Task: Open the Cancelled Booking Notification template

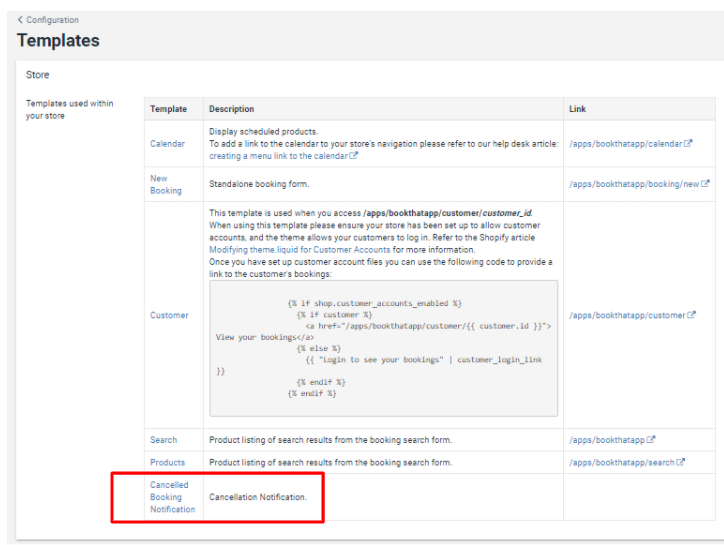Action: click(172, 497)
